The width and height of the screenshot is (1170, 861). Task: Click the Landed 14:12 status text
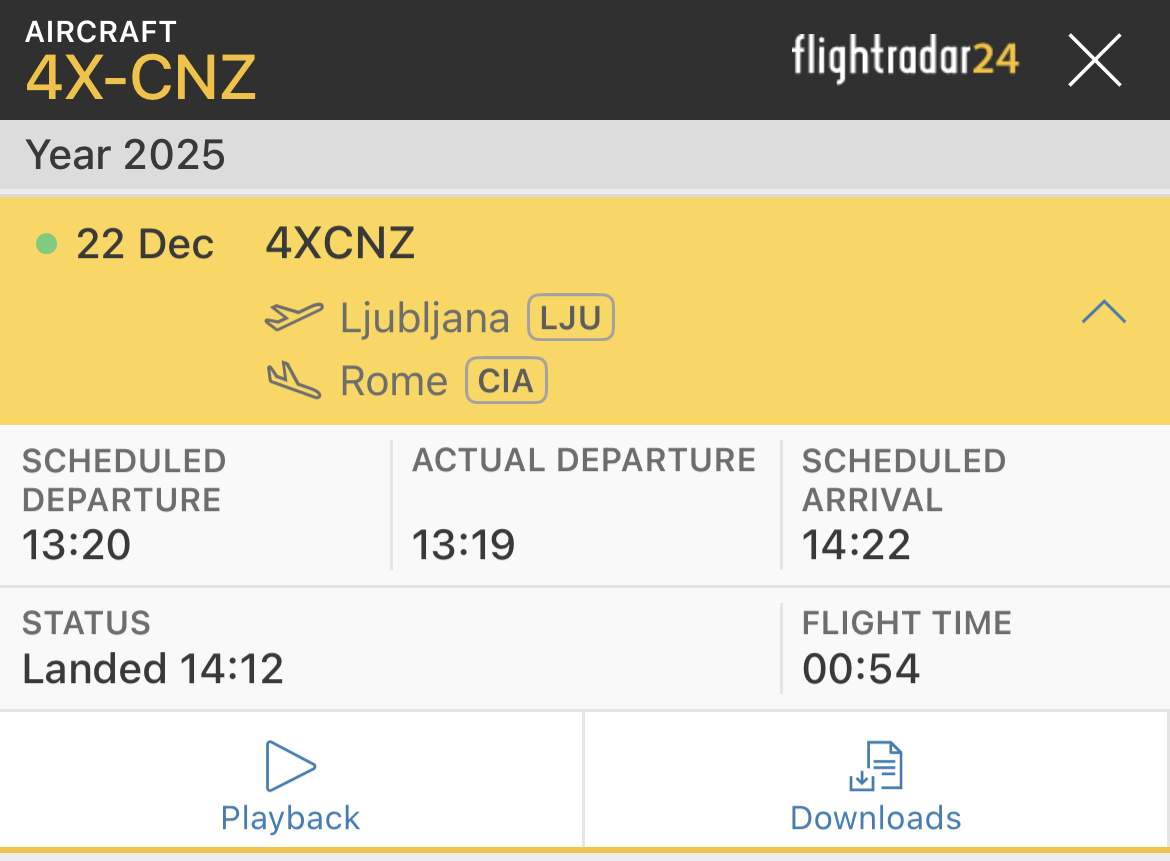(x=153, y=668)
